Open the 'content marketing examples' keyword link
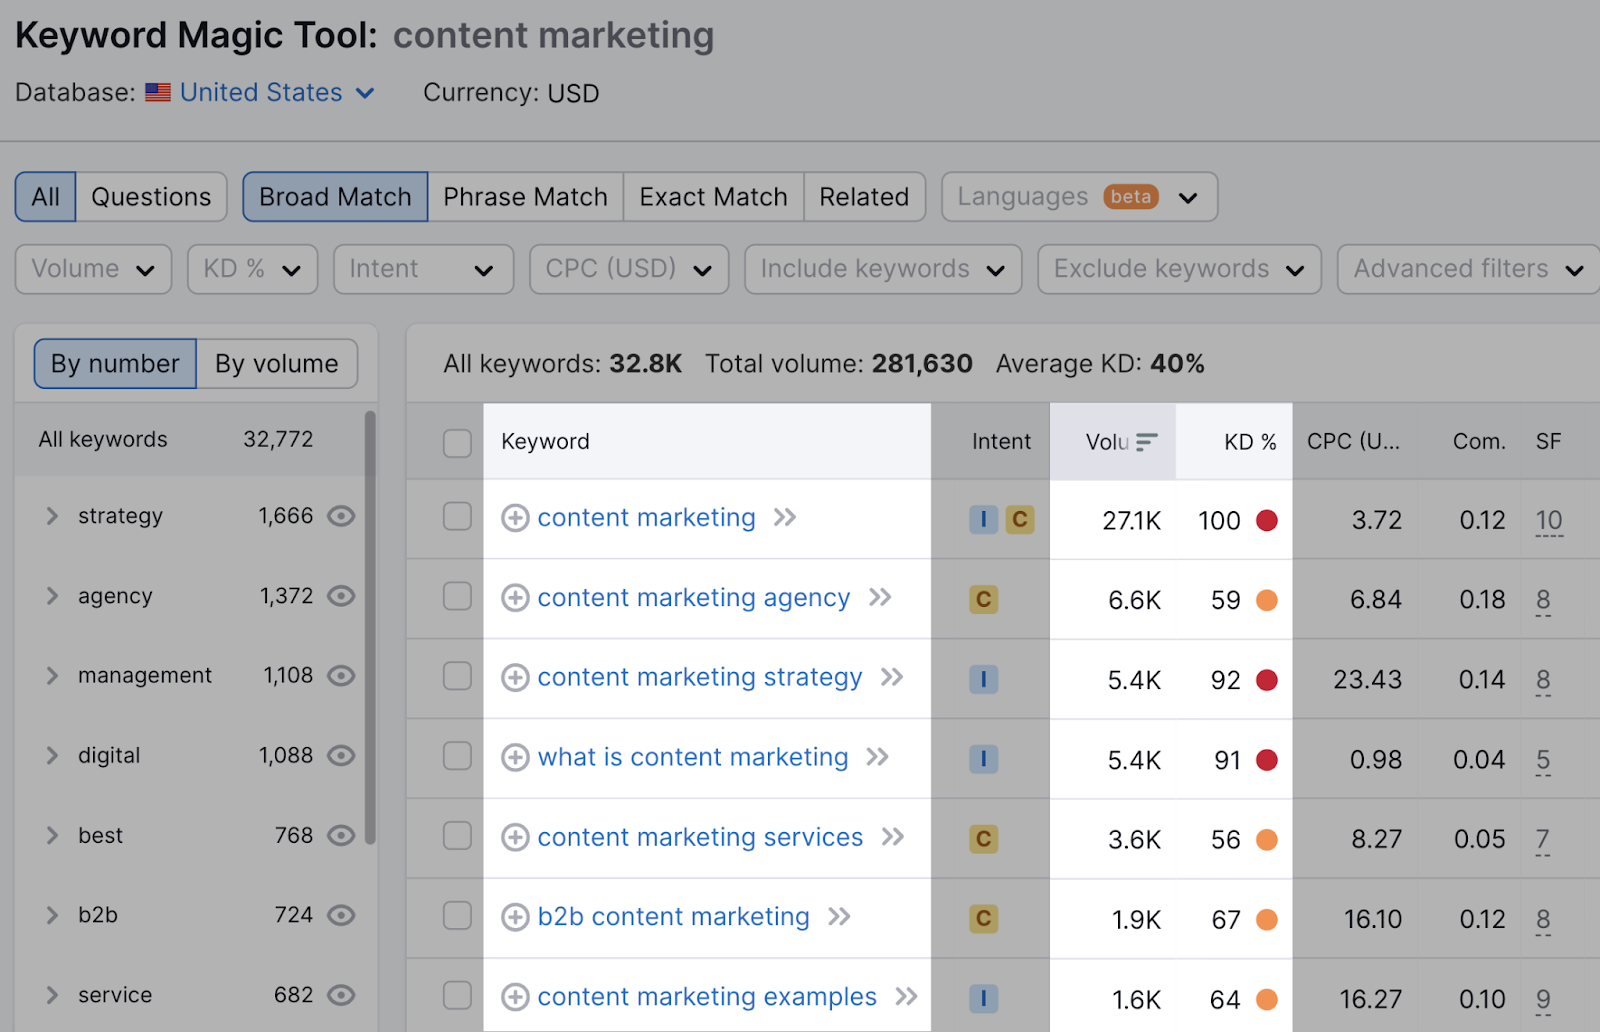 click(x=706, y=996)
